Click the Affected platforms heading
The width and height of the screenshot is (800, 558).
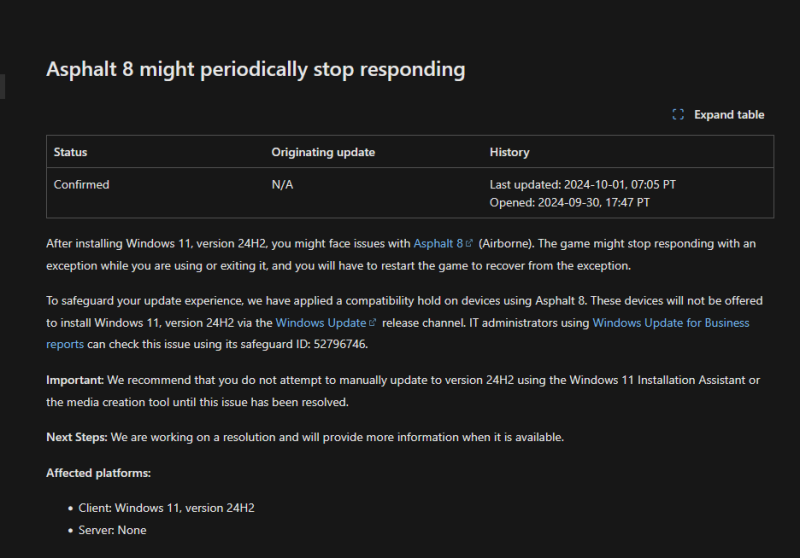98,473
